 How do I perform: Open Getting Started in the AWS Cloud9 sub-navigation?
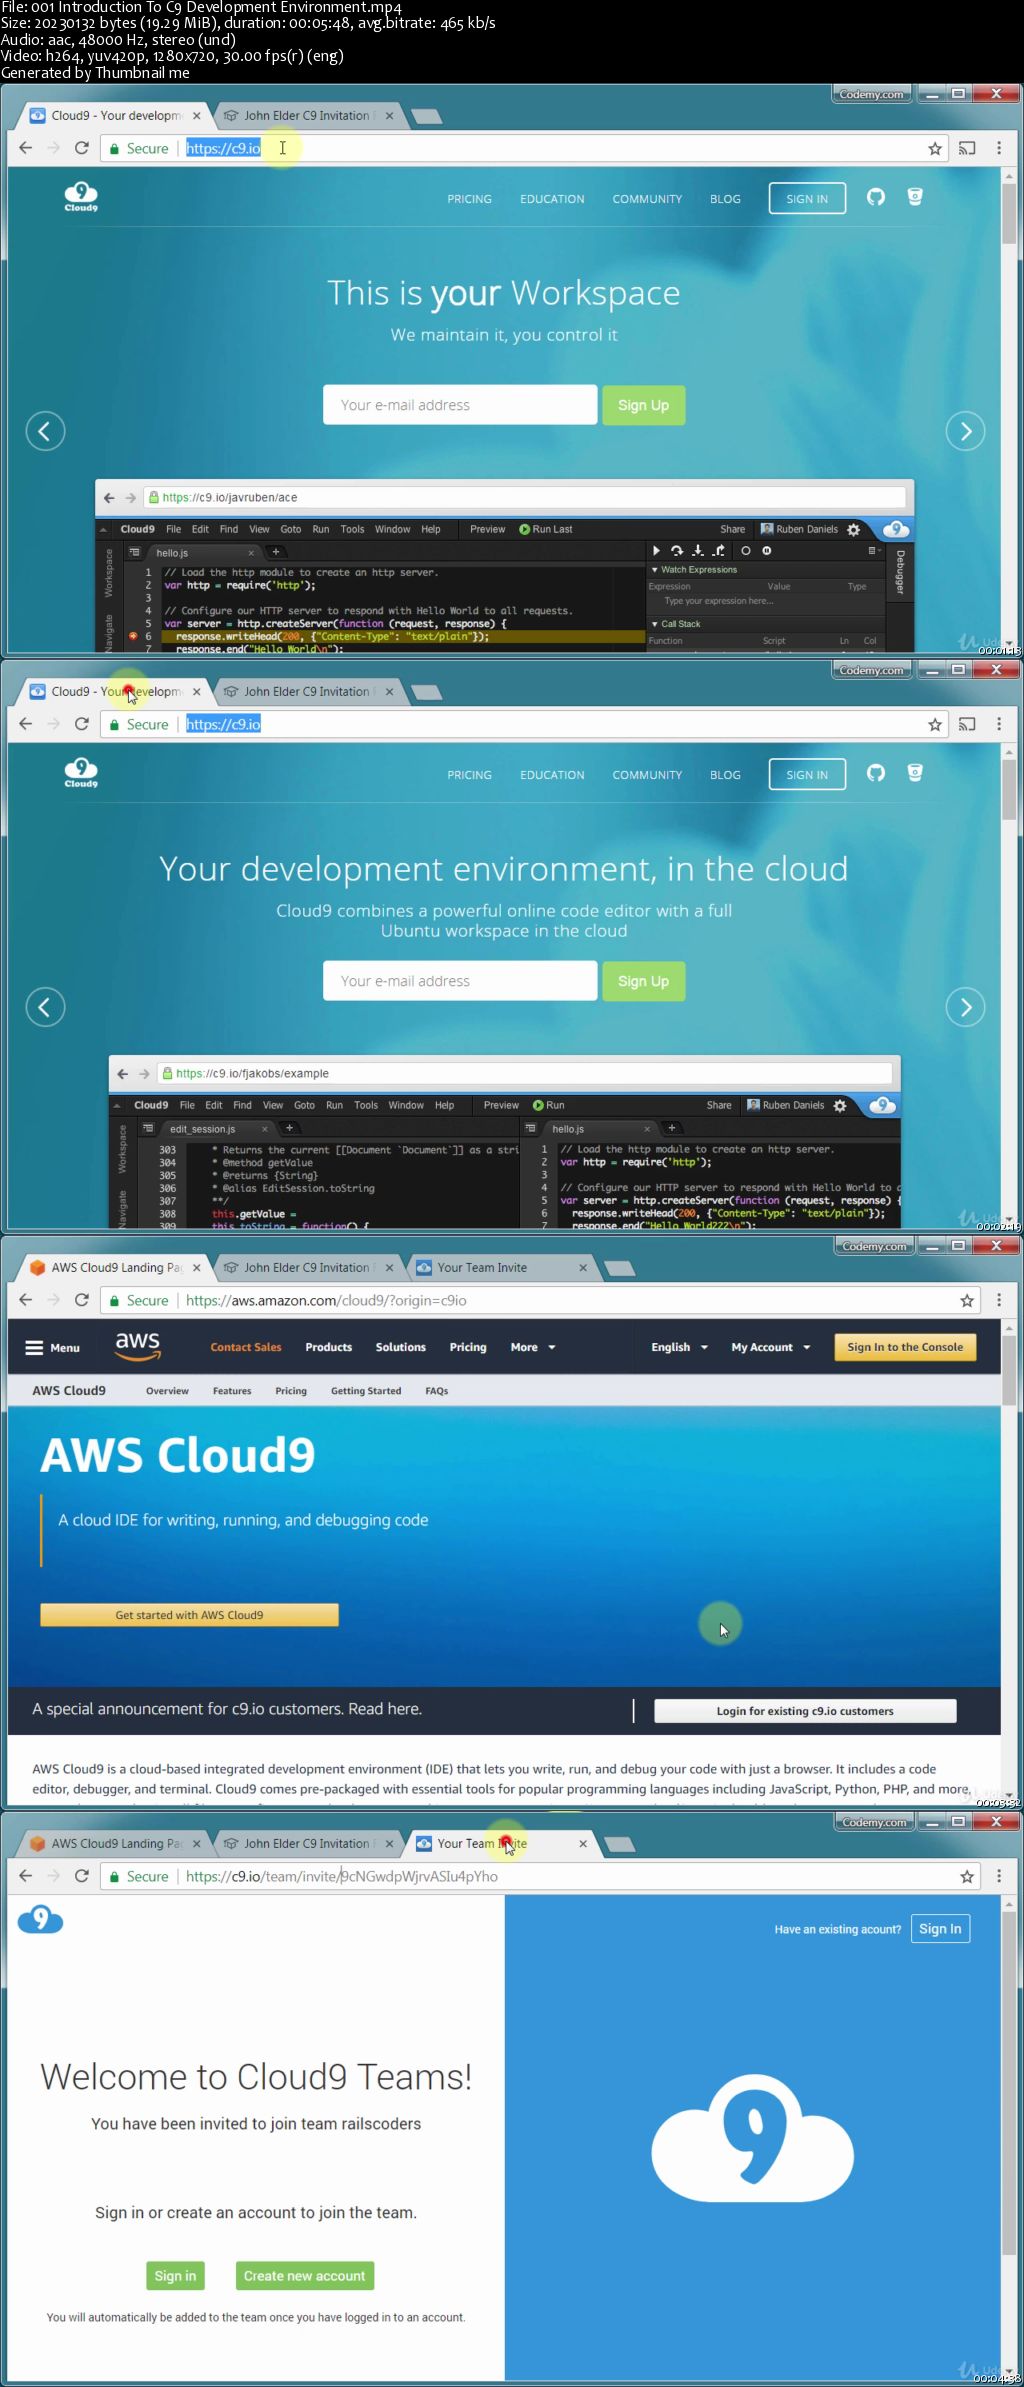tap(366, 1391)
